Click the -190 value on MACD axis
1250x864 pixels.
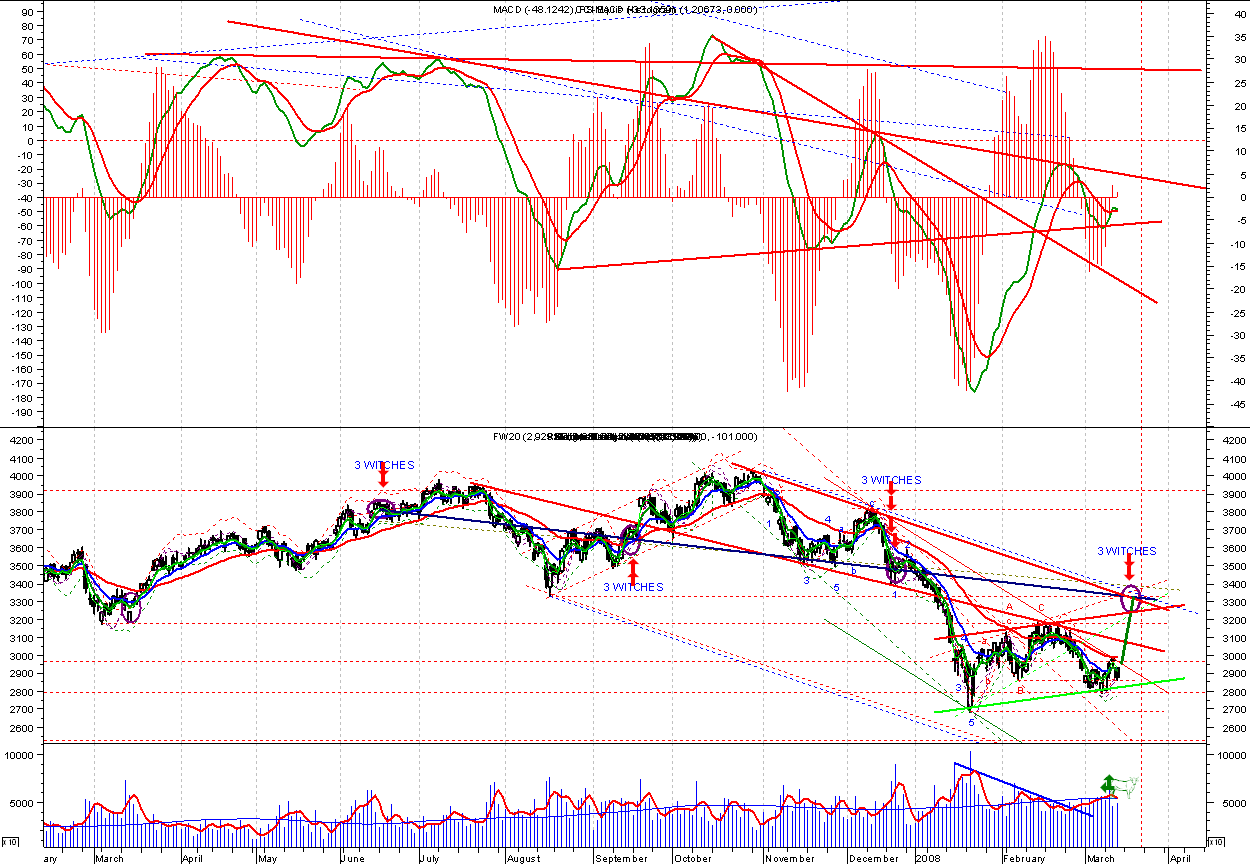click(x=20, y=412)
